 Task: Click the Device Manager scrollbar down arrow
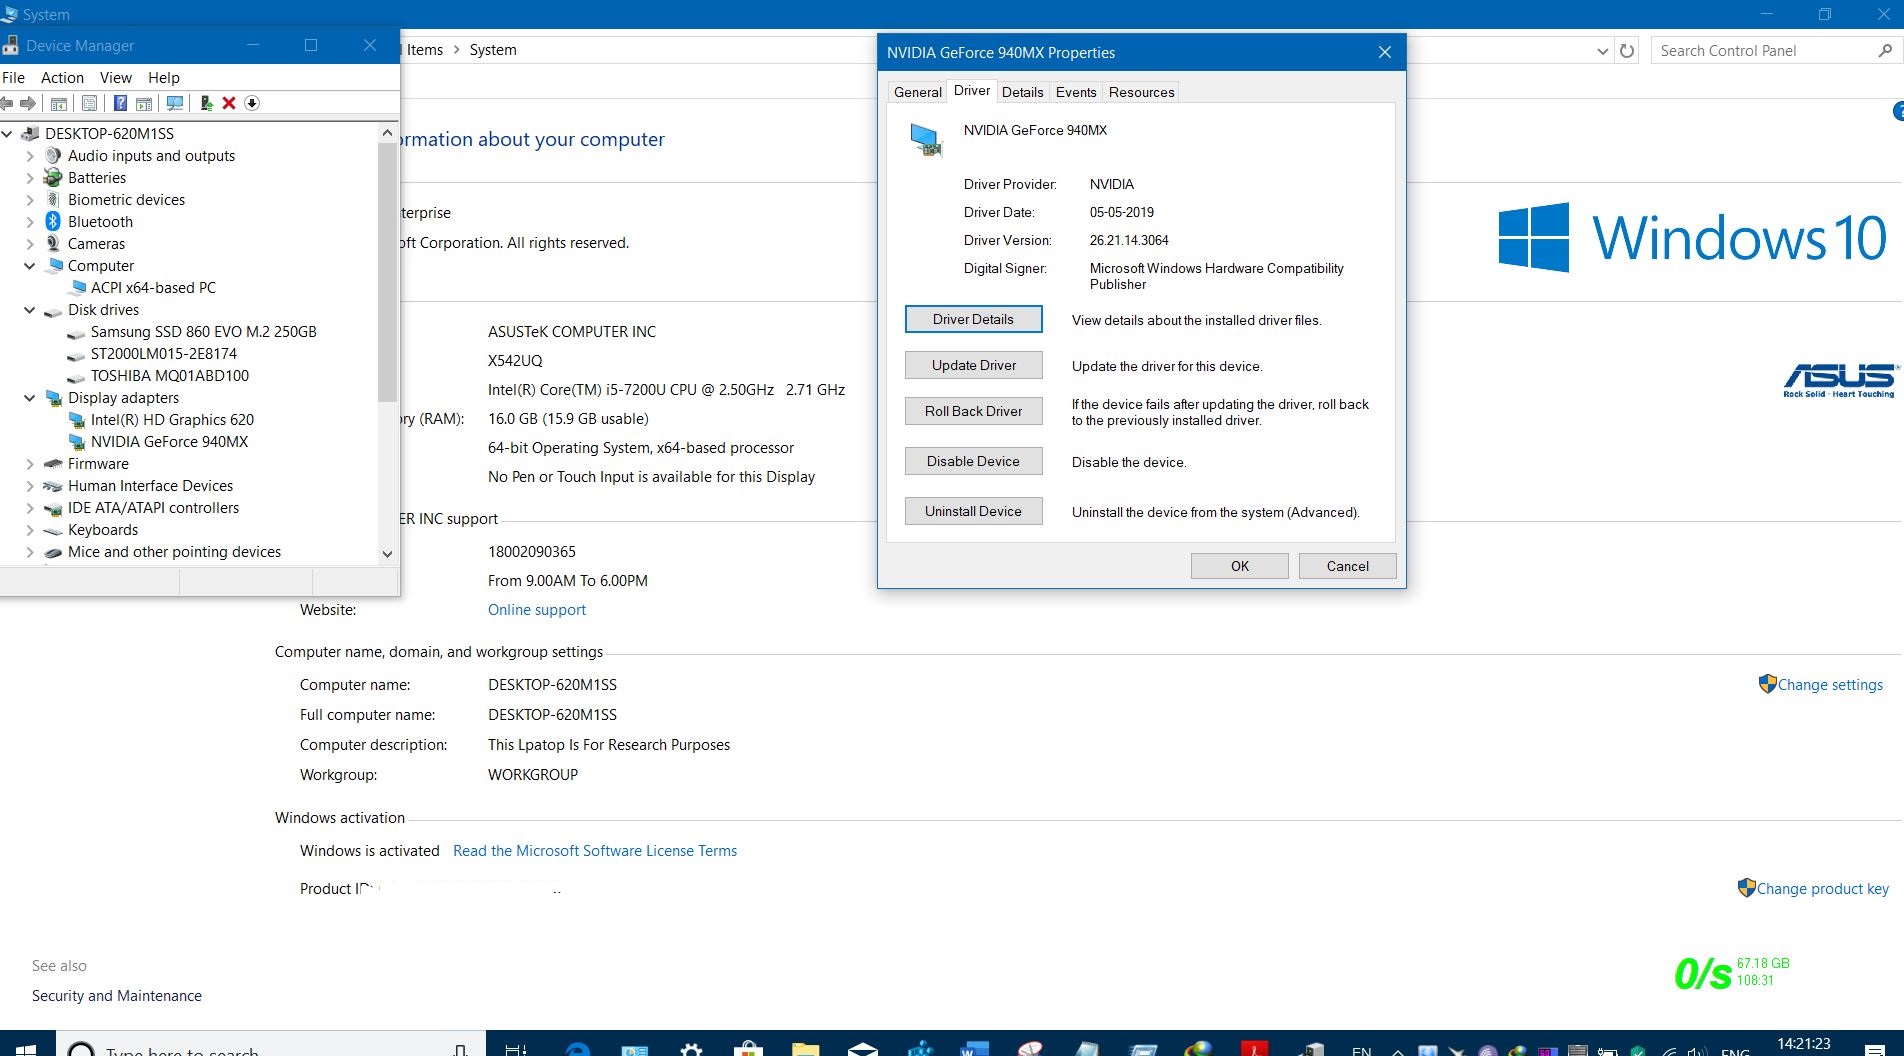[388, 554]
